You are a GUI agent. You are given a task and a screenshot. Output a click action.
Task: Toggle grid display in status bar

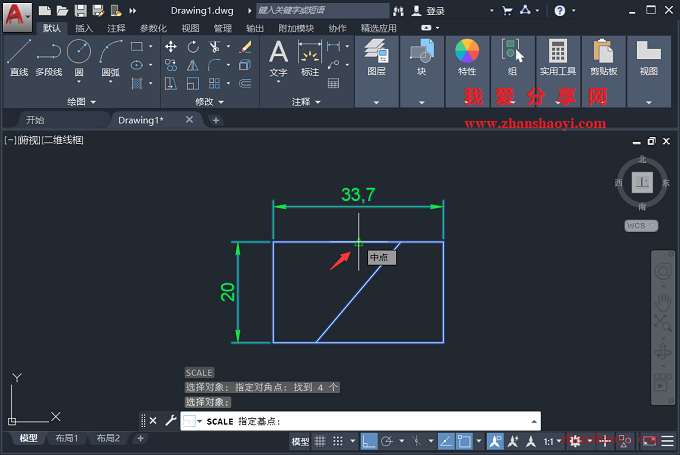click(x=320, y=442)
